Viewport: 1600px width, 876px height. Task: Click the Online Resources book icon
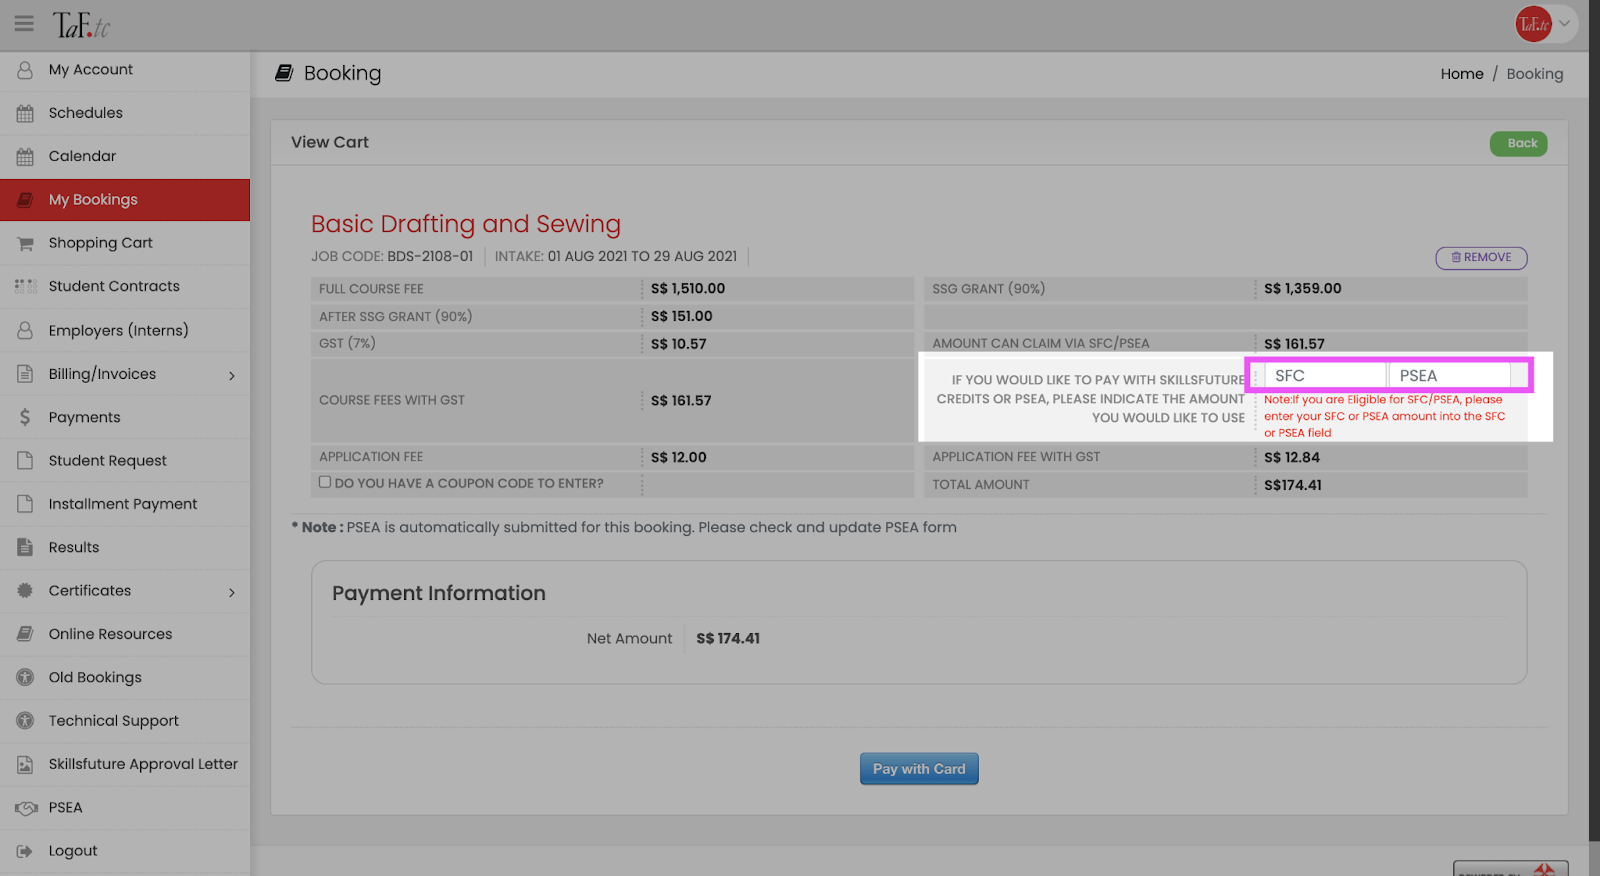[25, 634]
